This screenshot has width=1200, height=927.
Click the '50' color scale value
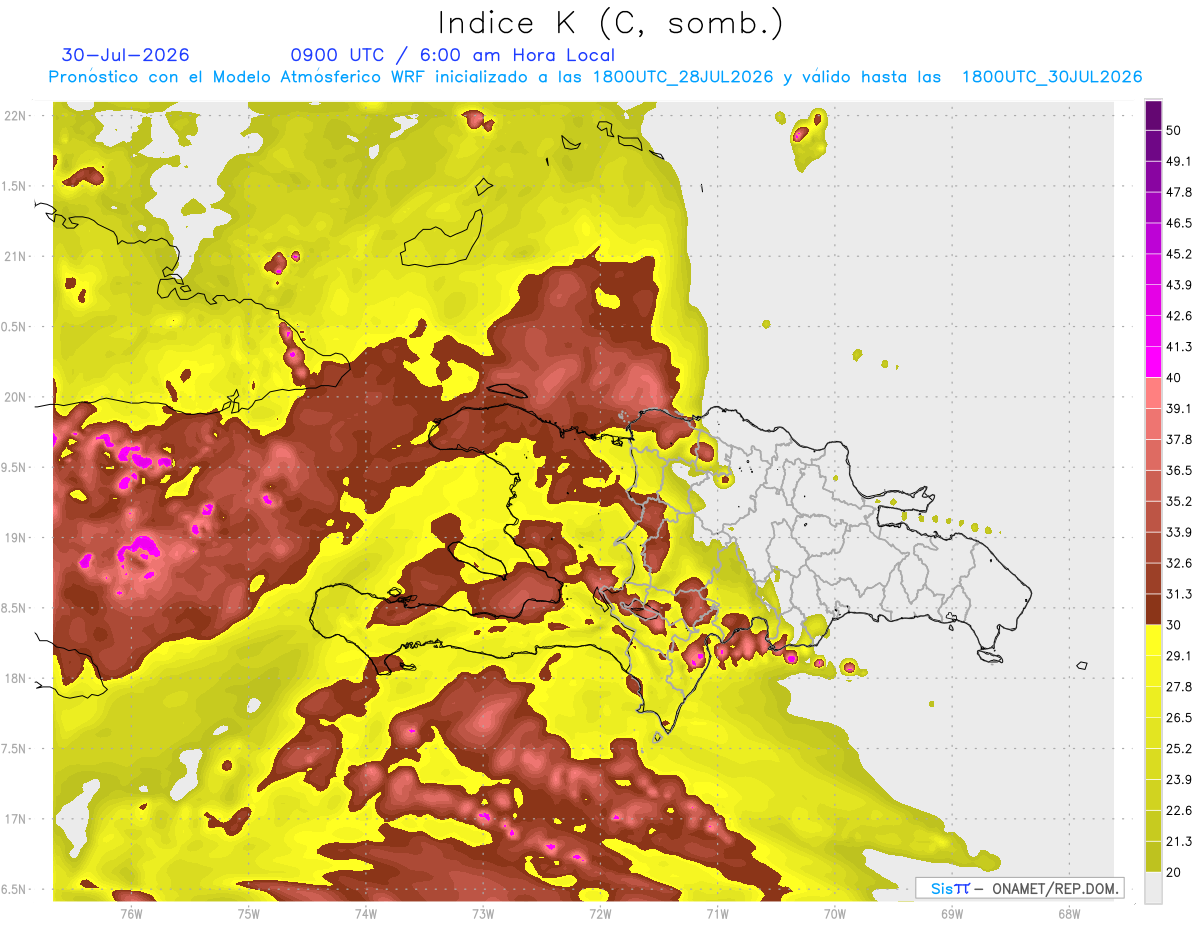[1174, 130]
